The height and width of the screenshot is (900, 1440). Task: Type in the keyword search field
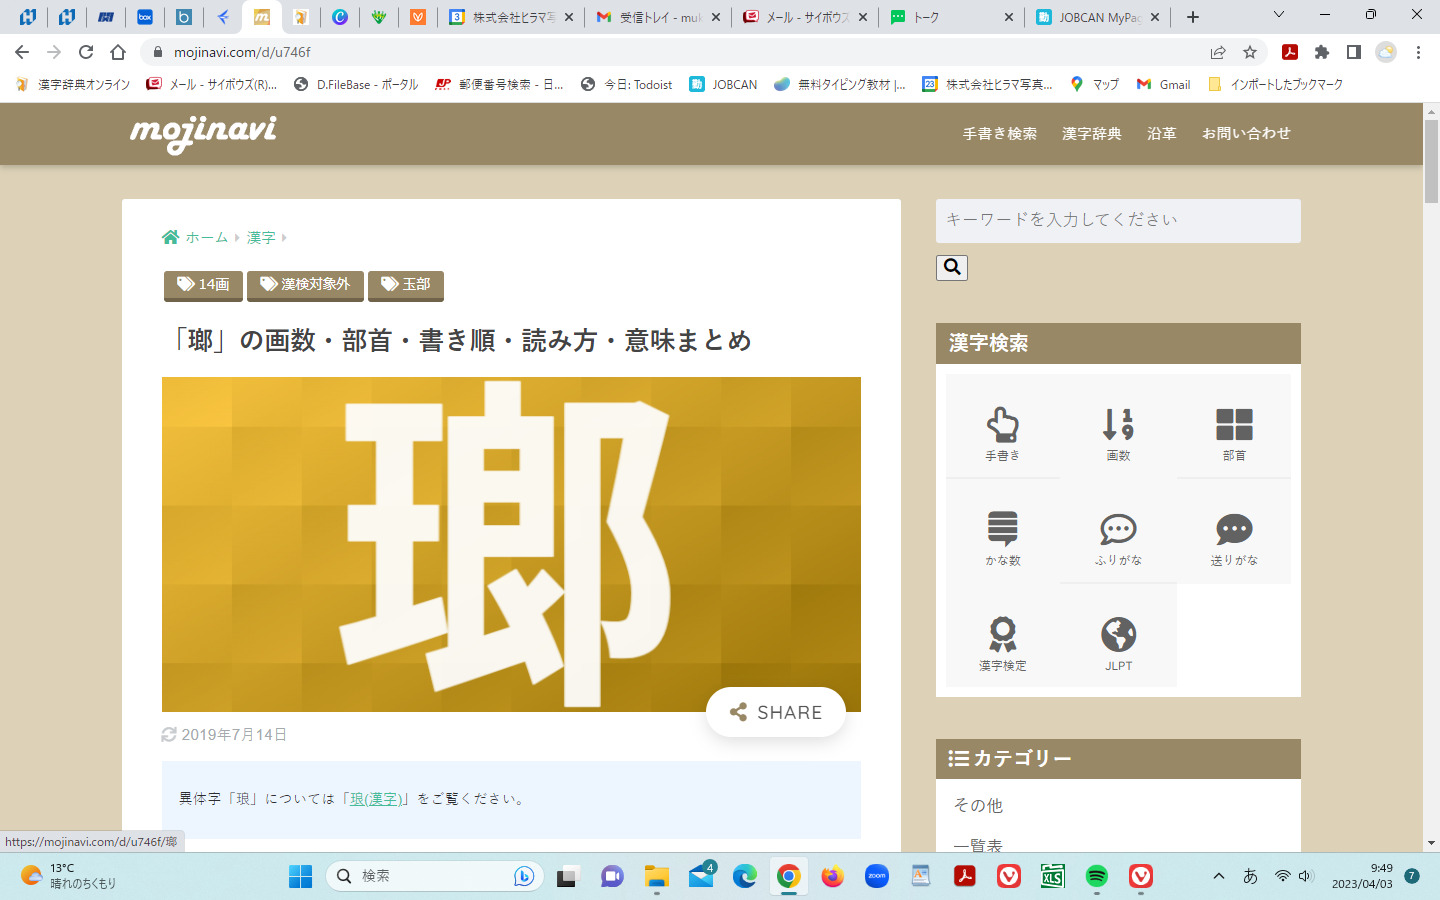1117,220
